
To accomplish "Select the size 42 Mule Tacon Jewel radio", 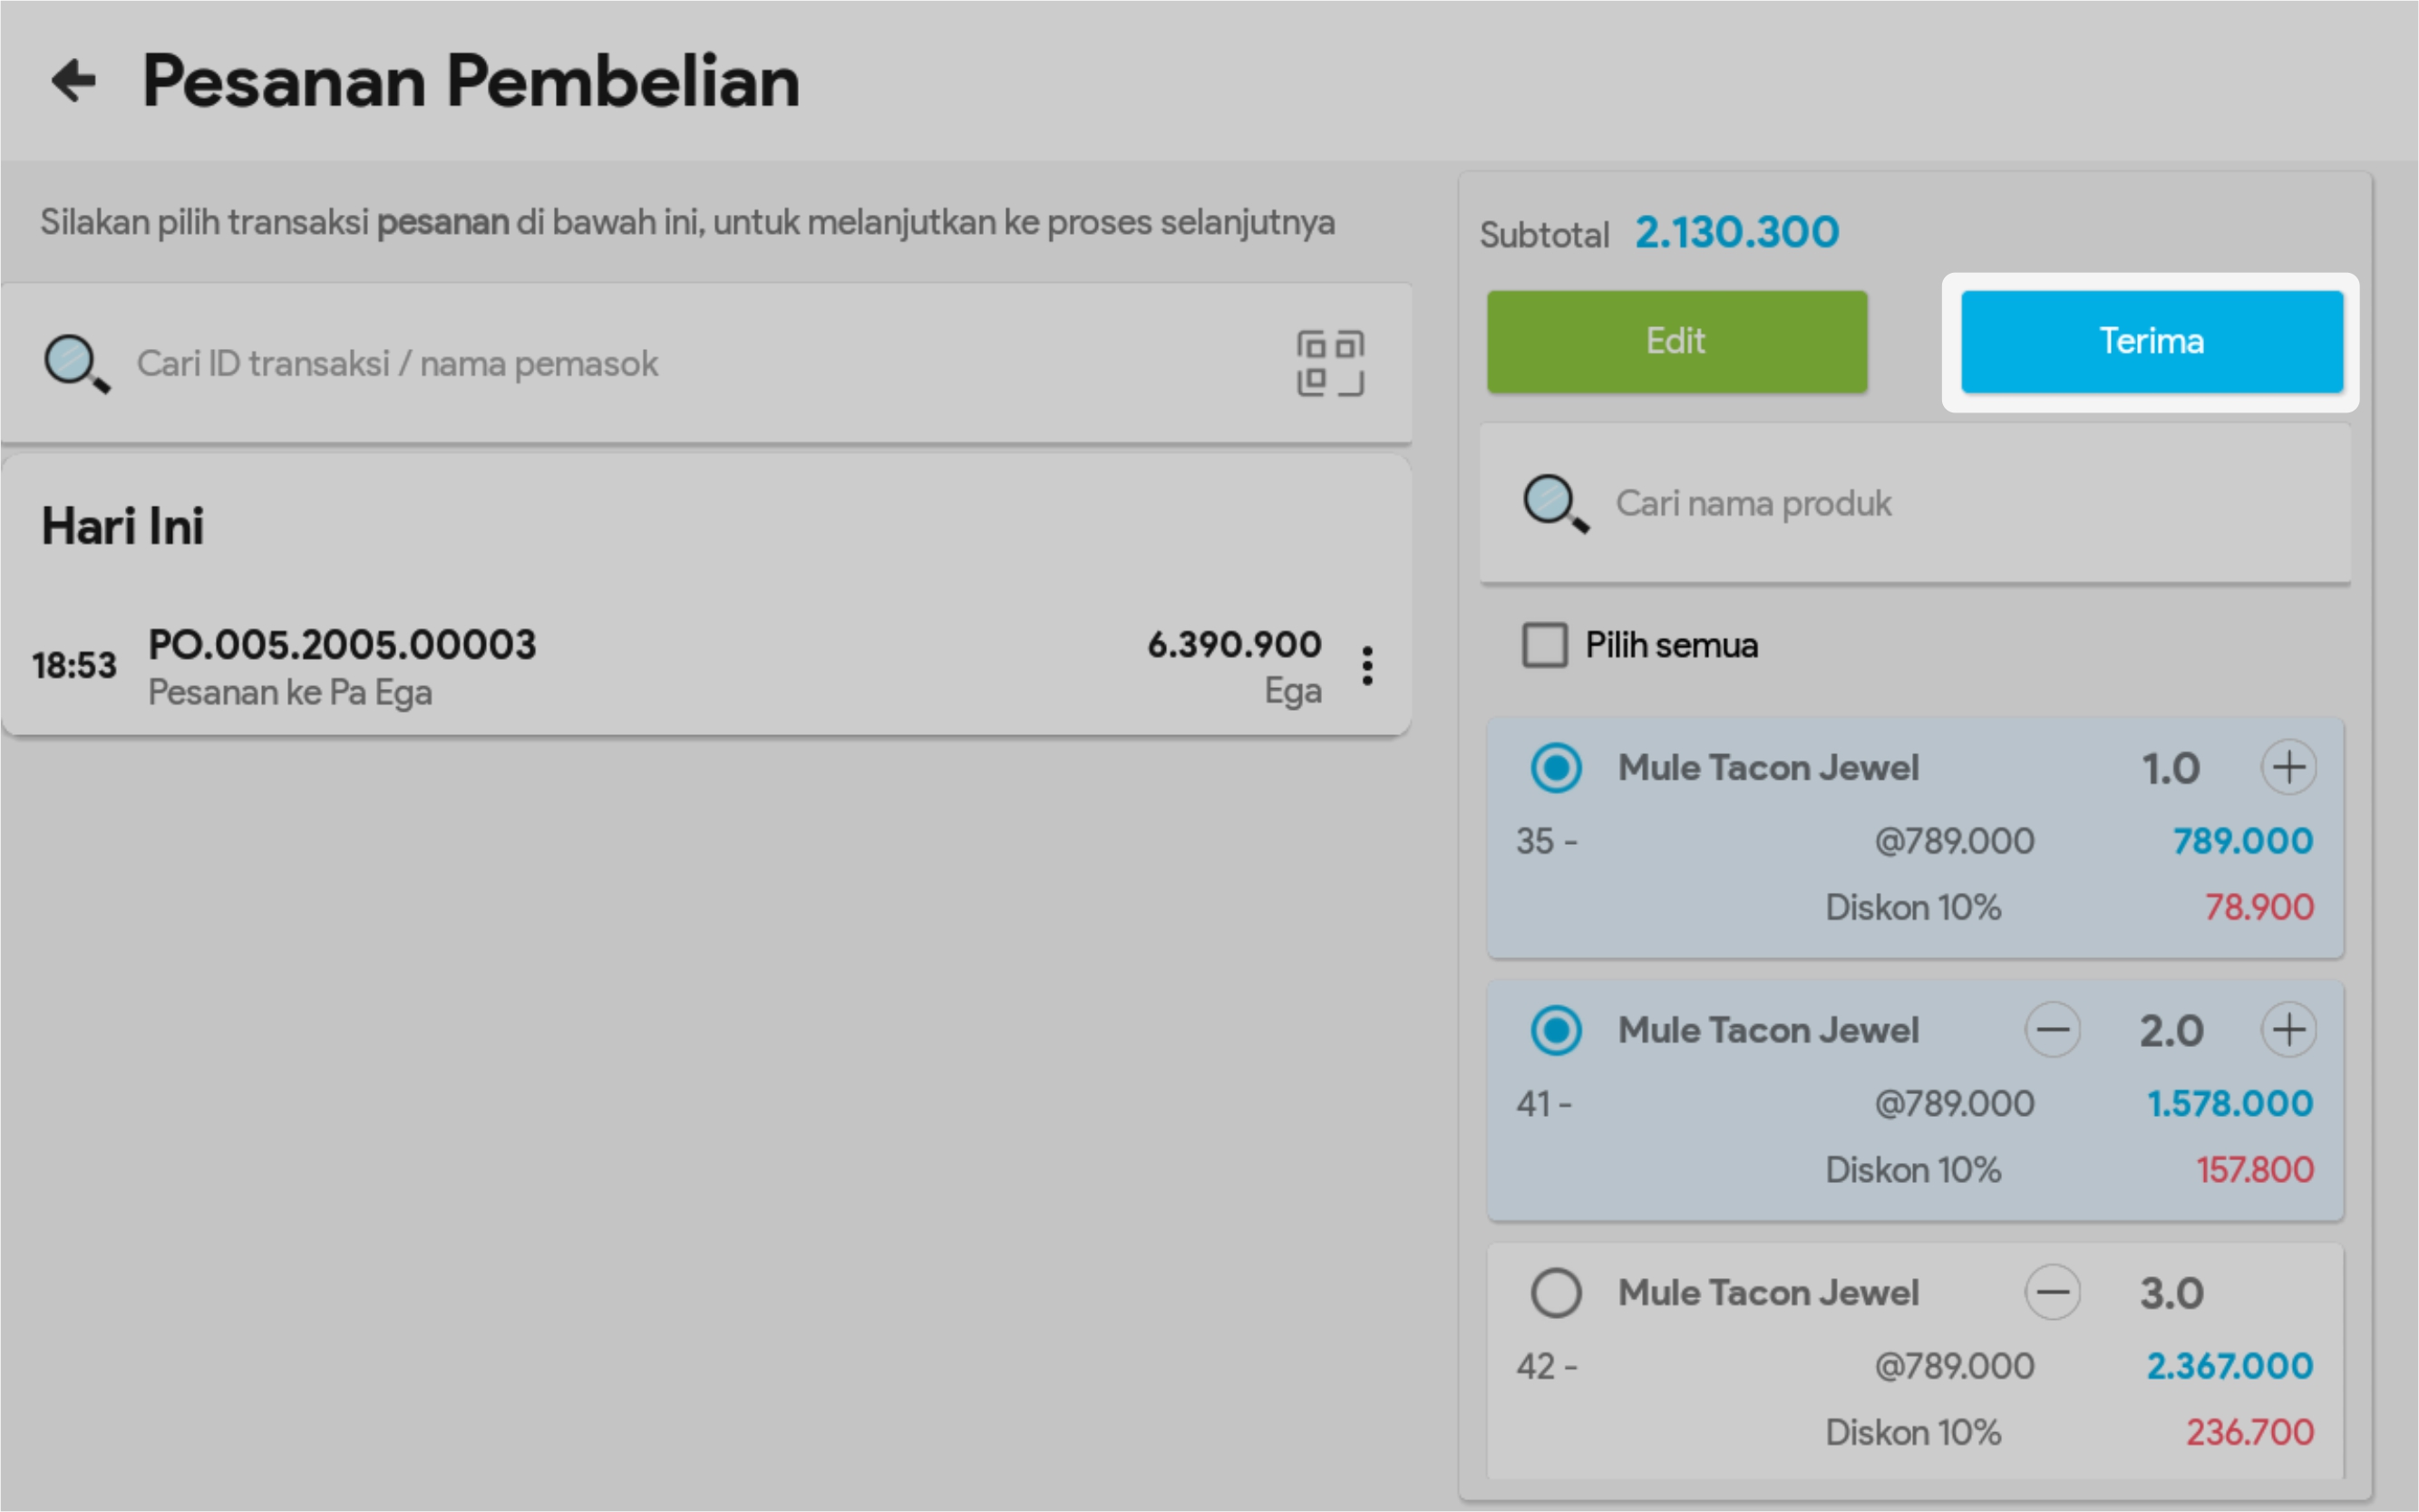I will pyautogui.click(x=1556, y=1292).
